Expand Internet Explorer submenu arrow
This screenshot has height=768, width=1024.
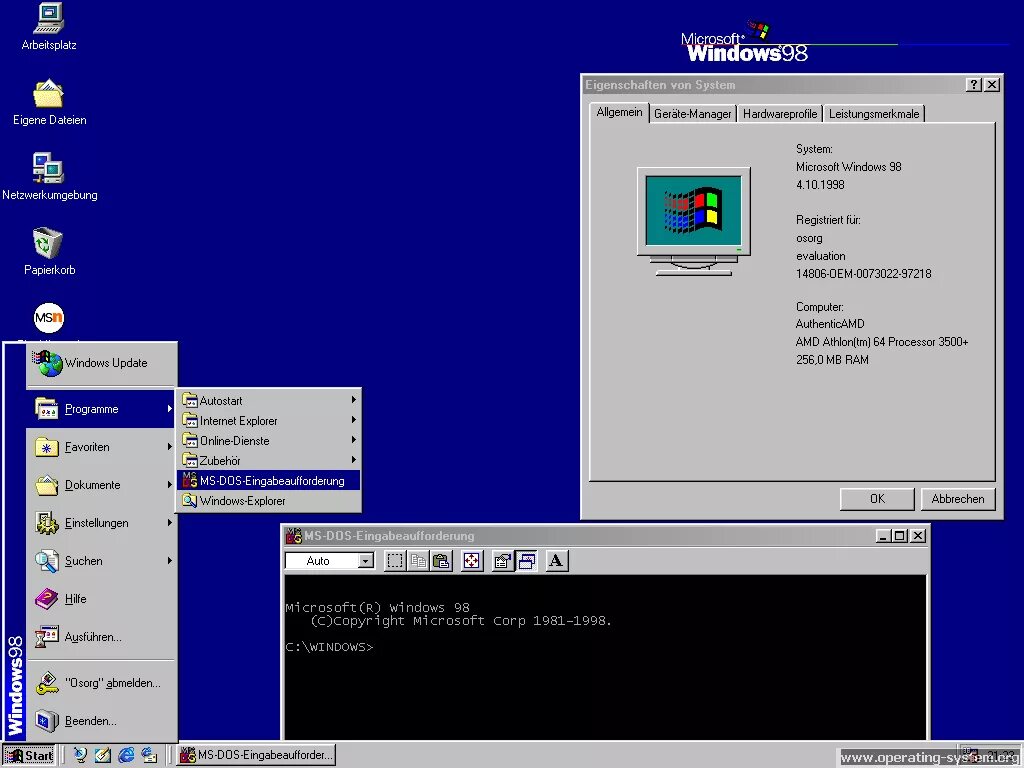click(x=353, y=420)
